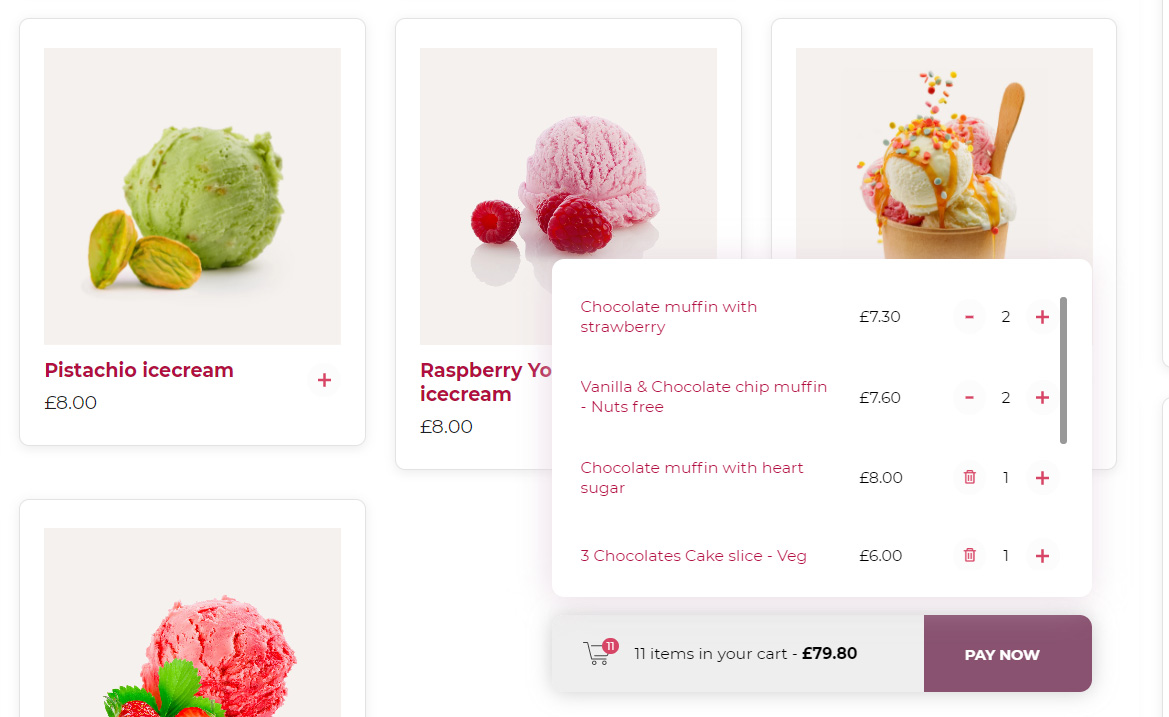Remove Chocolate muffin with heart sugar

click(969, 478)
